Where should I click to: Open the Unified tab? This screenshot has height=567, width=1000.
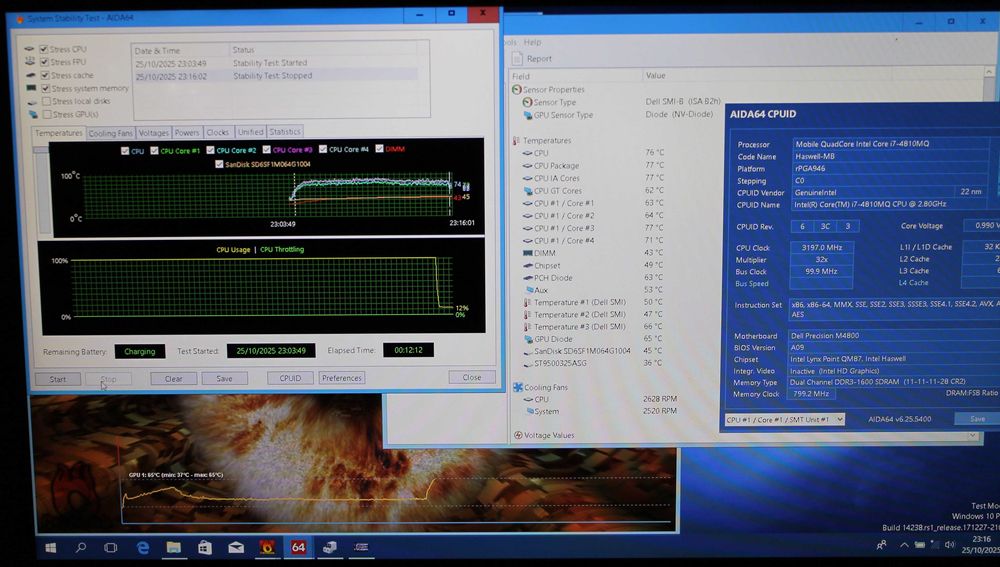coord(250,132)
